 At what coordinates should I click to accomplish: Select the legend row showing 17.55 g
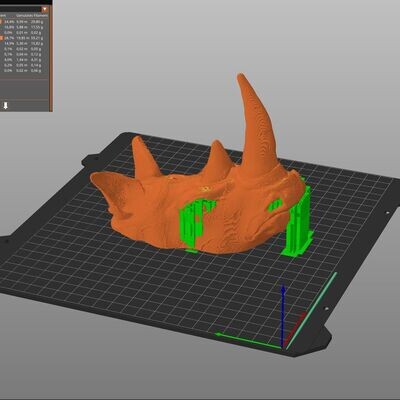[24, 27]
